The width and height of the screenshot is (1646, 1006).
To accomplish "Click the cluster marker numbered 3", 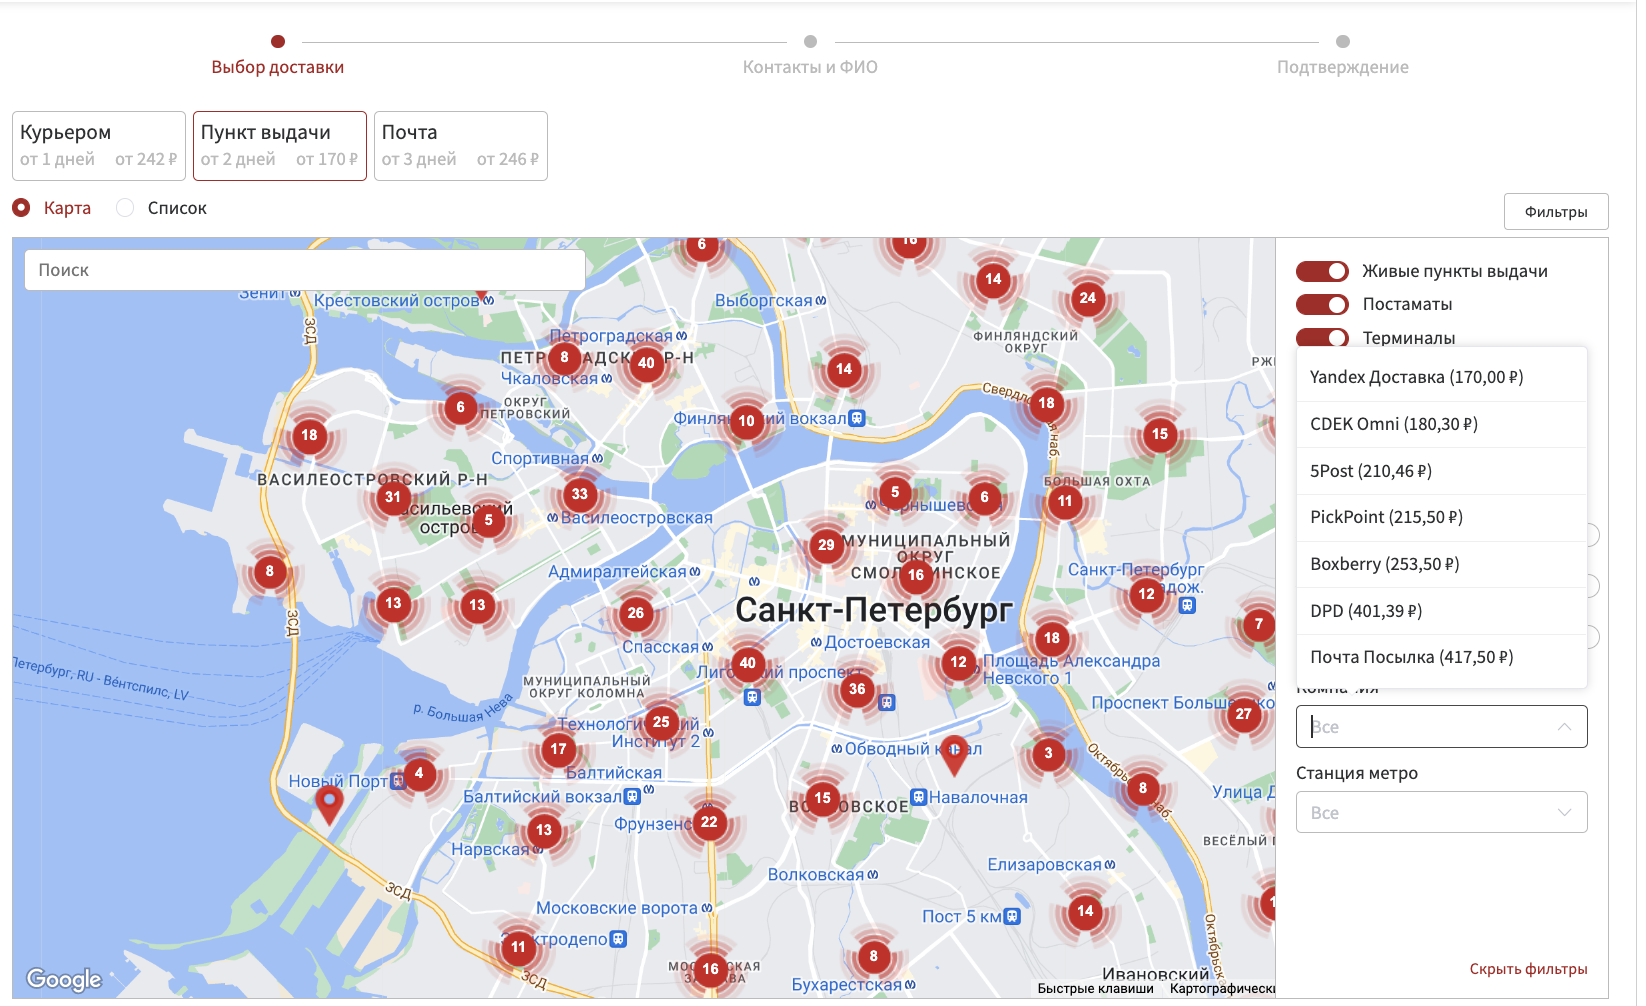I will [x=1048, y=753].
